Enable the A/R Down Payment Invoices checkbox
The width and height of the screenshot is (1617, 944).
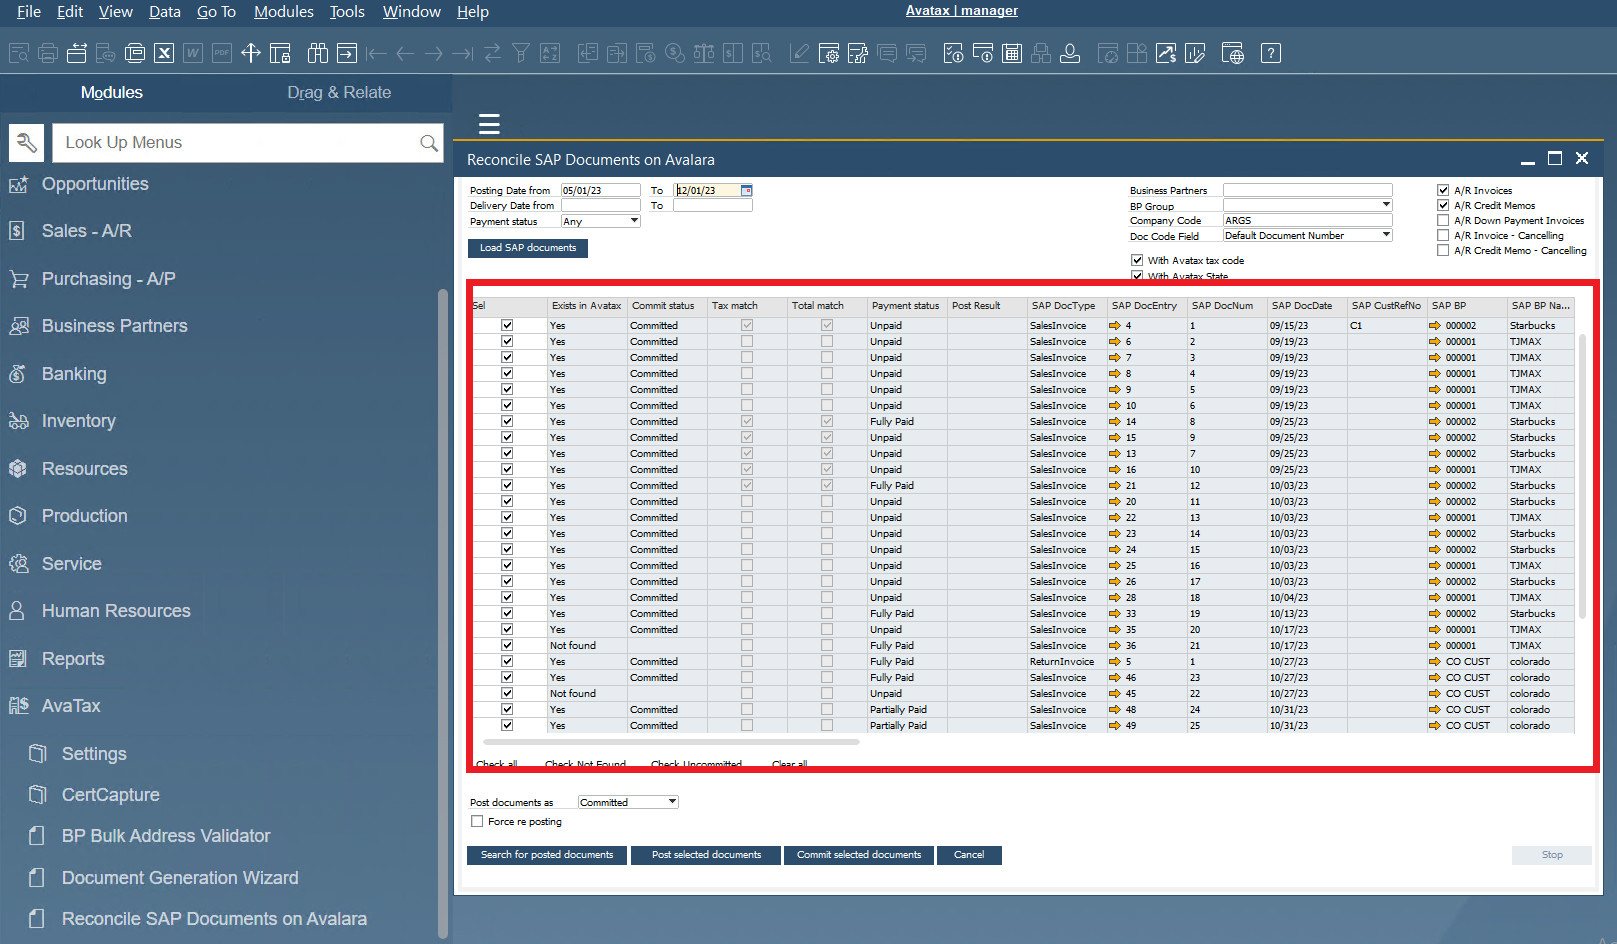tap(1443, 220)
